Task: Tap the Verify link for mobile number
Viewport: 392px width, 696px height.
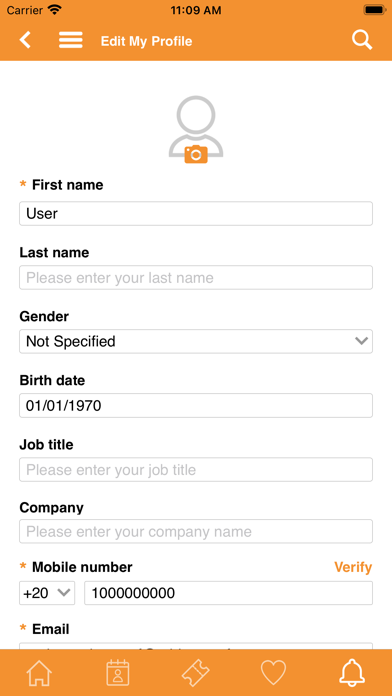Action: point(353,567)
